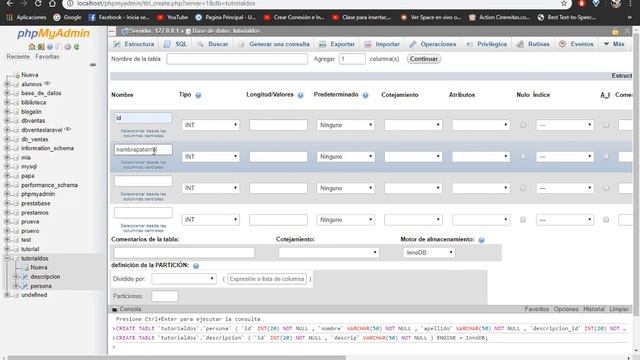Open Predeterminado dropdown for Id row
This screenshot has width=640, height=360.
(x=346, y=125)
